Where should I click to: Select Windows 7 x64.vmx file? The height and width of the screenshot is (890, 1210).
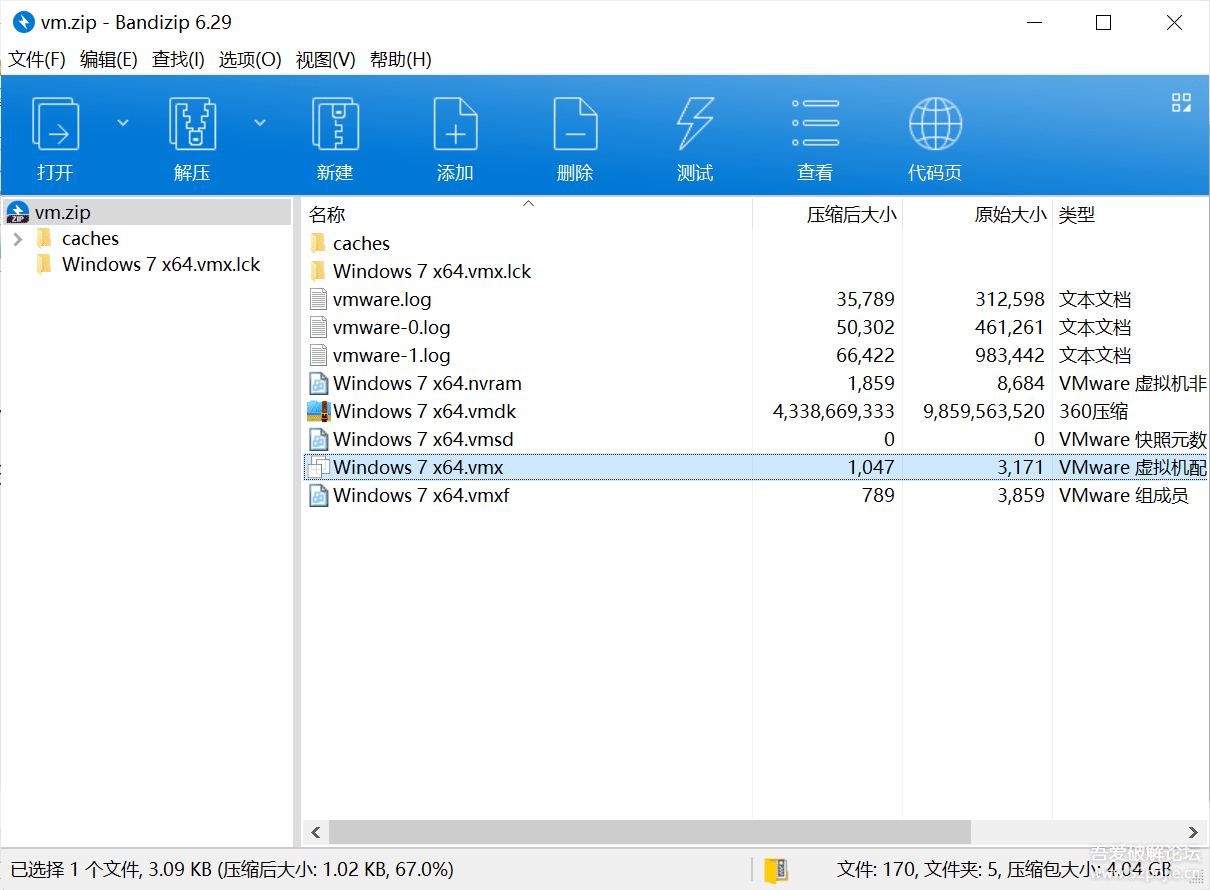click(755, 467)
